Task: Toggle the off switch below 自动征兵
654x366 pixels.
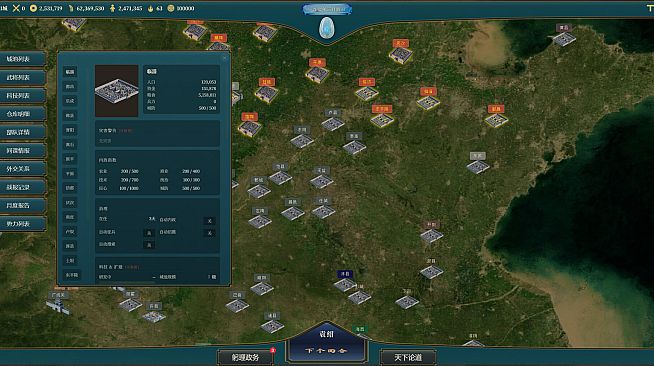Action: coord(149,245)
